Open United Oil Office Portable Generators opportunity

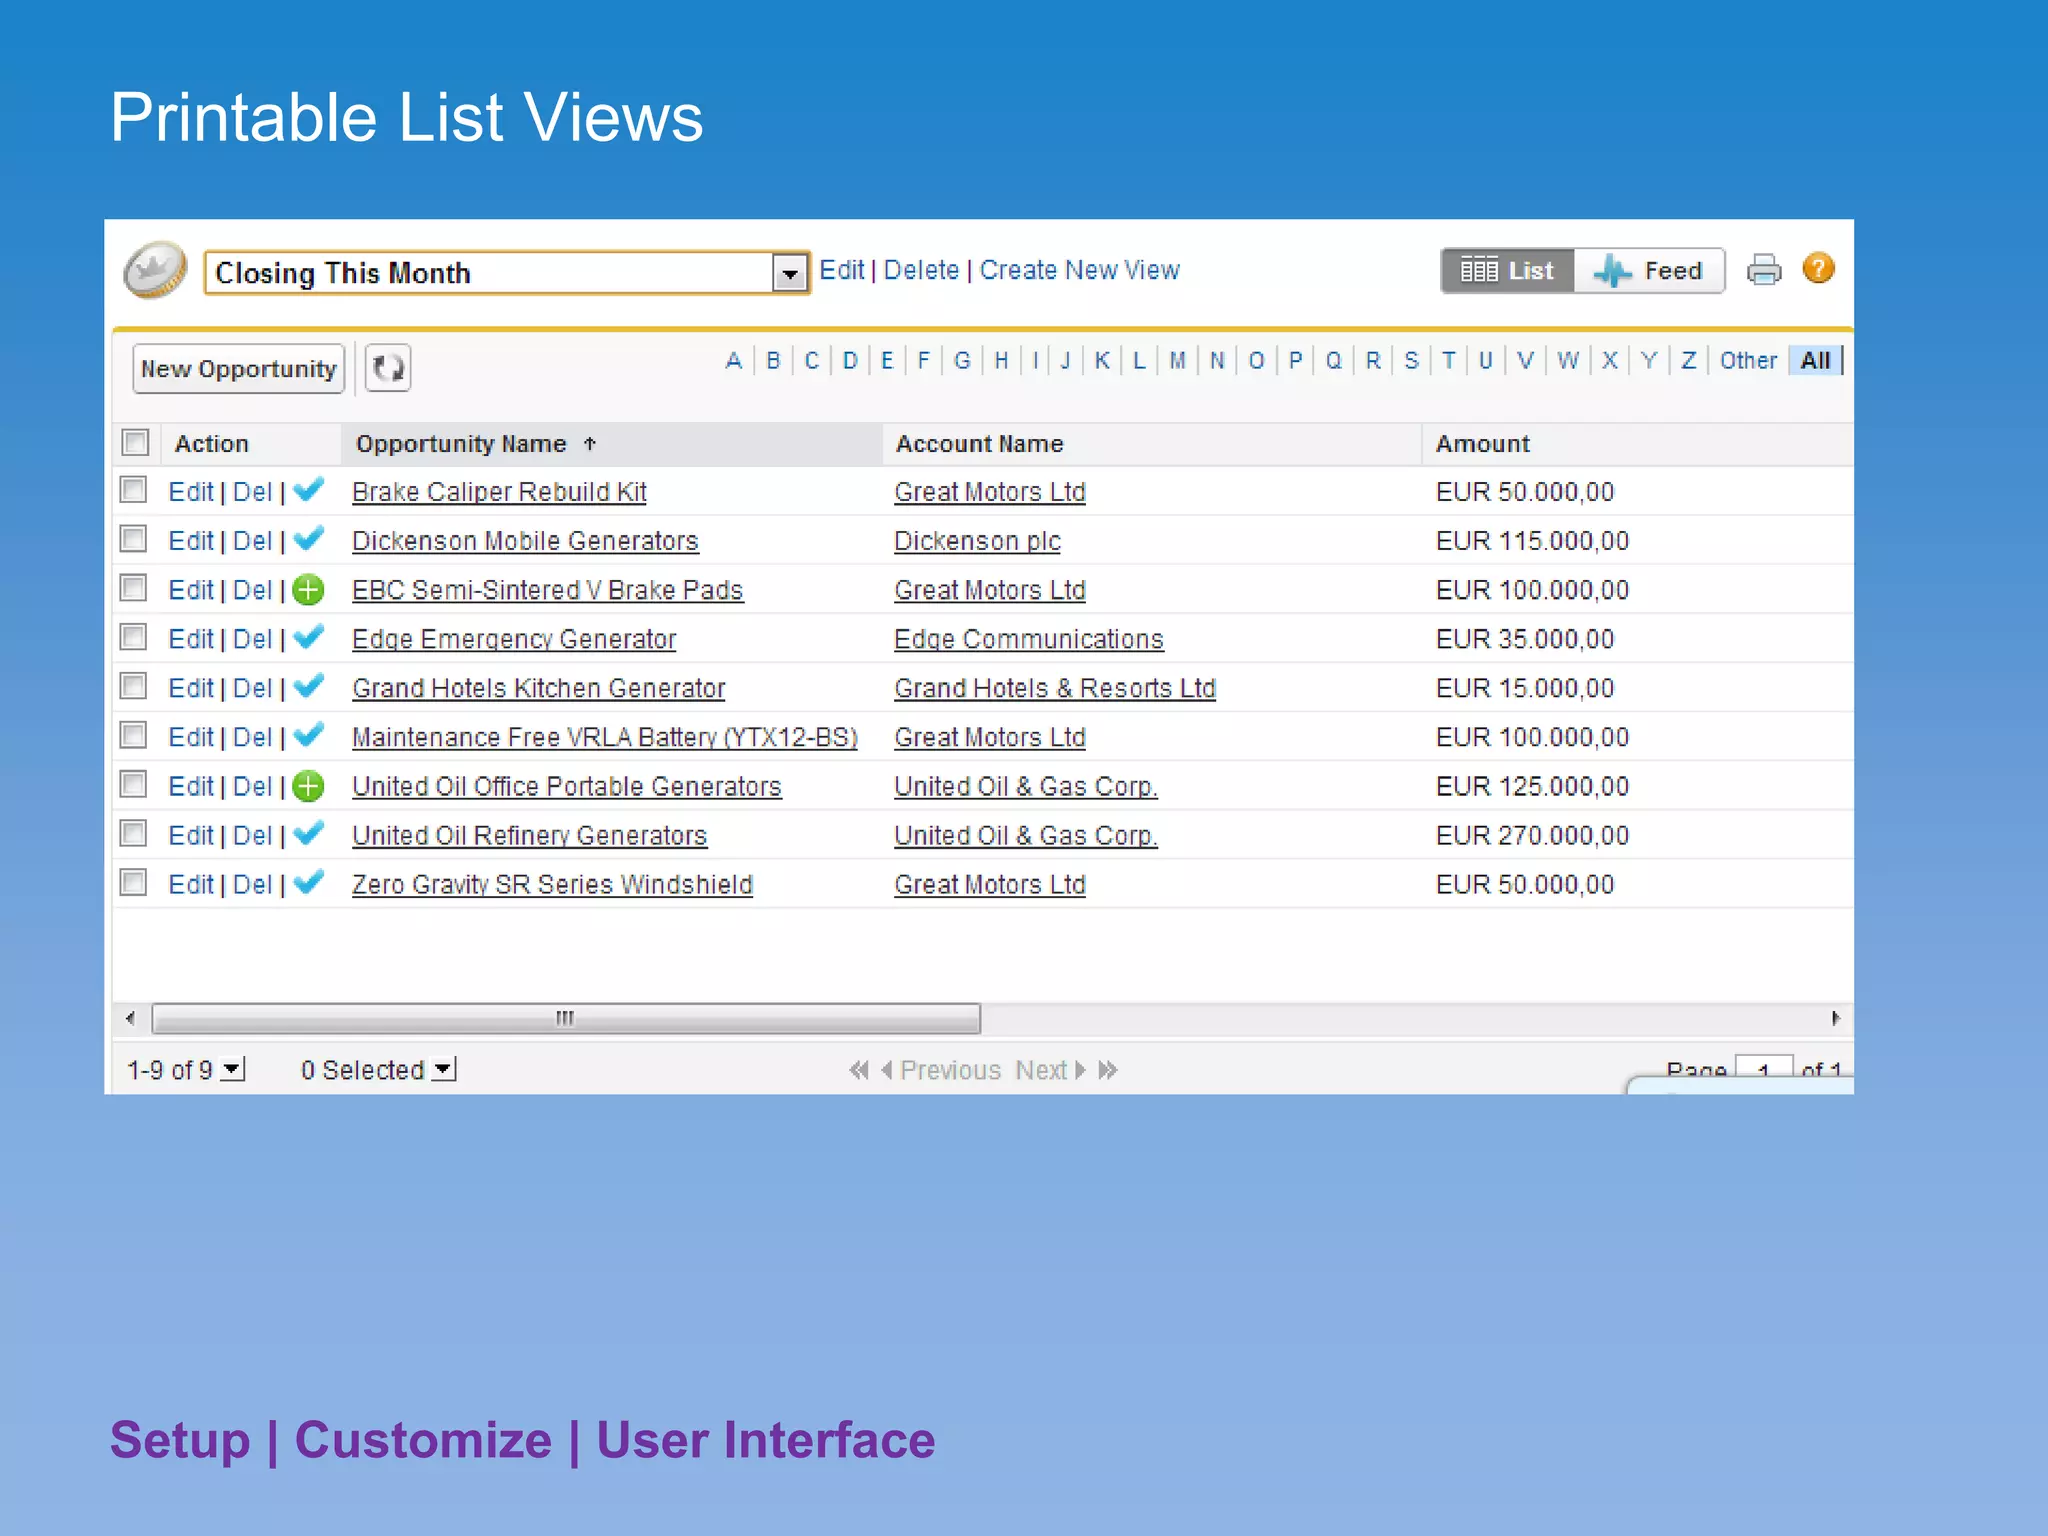coord(566,786)
